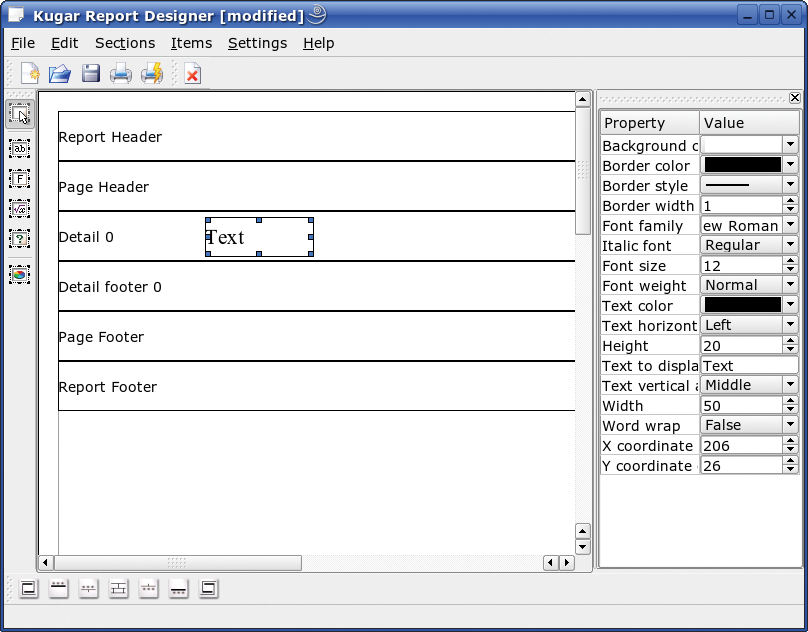The height and width of the screenshot is (632, 808).
Task: Choose the 'F' field item tool
Action: coord(20,179)
